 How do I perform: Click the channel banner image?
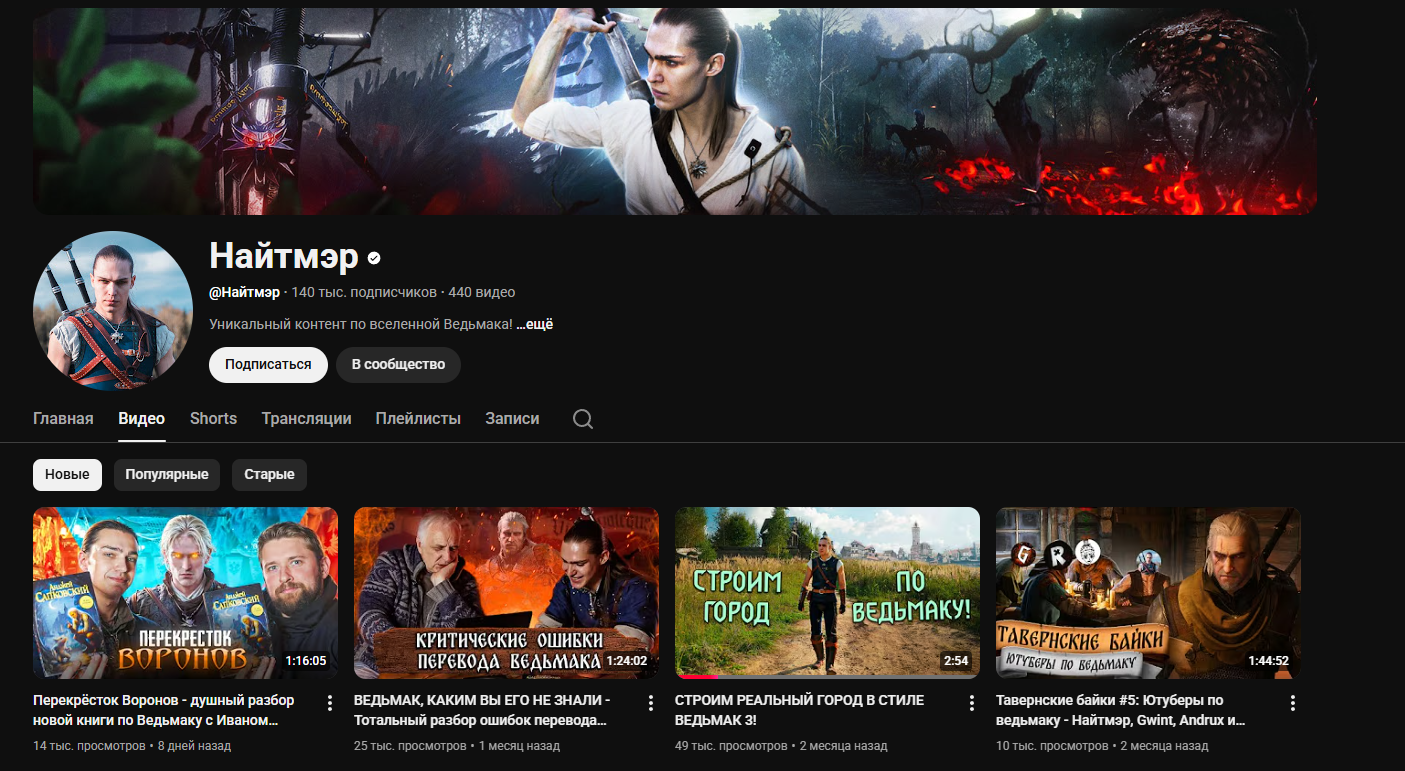pyautogui.click(x=675, y=111)
